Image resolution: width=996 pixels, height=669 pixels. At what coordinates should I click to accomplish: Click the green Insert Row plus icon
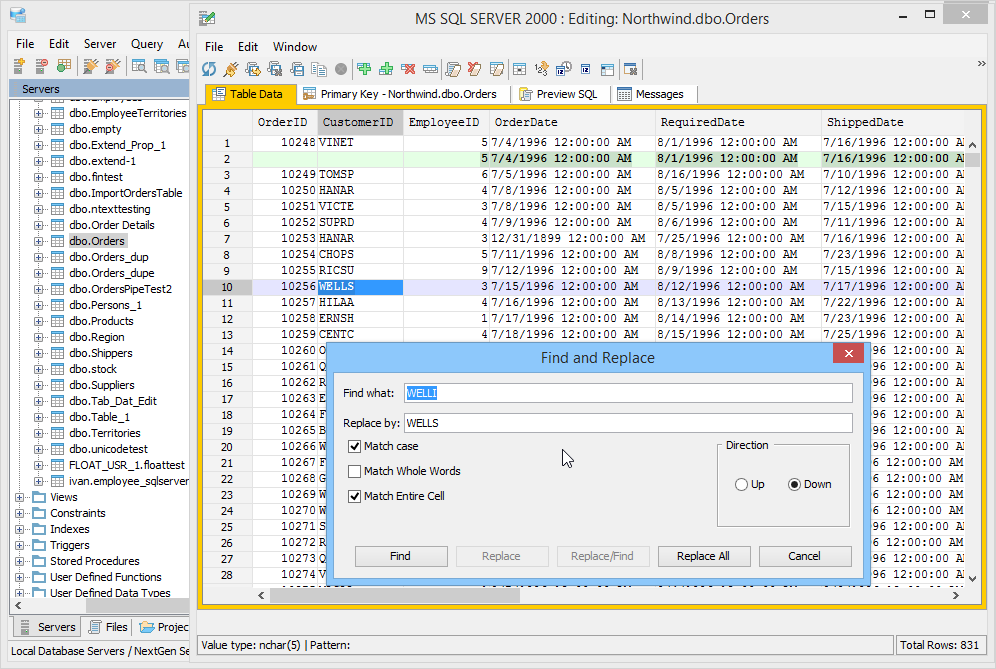pyautogui.click(x=364, y=69)
